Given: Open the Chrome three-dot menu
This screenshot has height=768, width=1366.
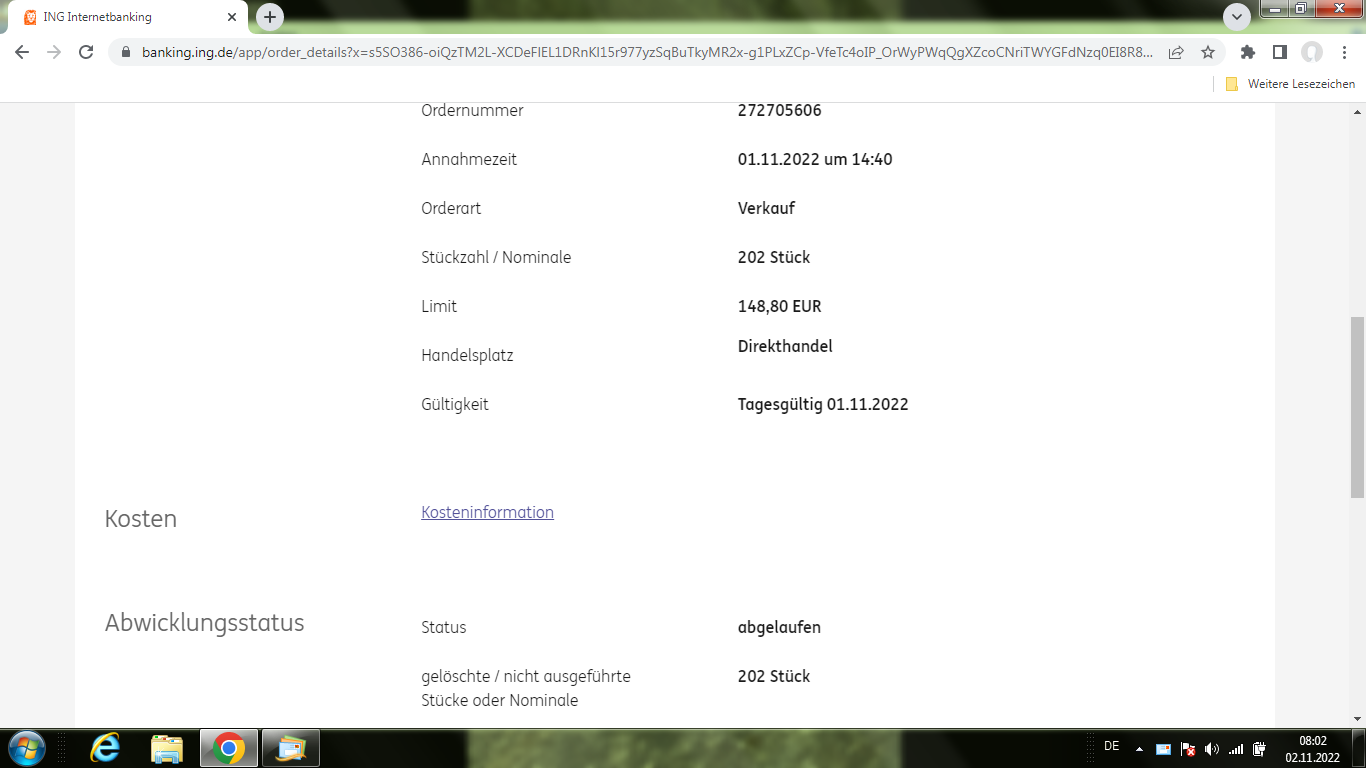Looking at the screenshot, I should [x=1345, y=52].
